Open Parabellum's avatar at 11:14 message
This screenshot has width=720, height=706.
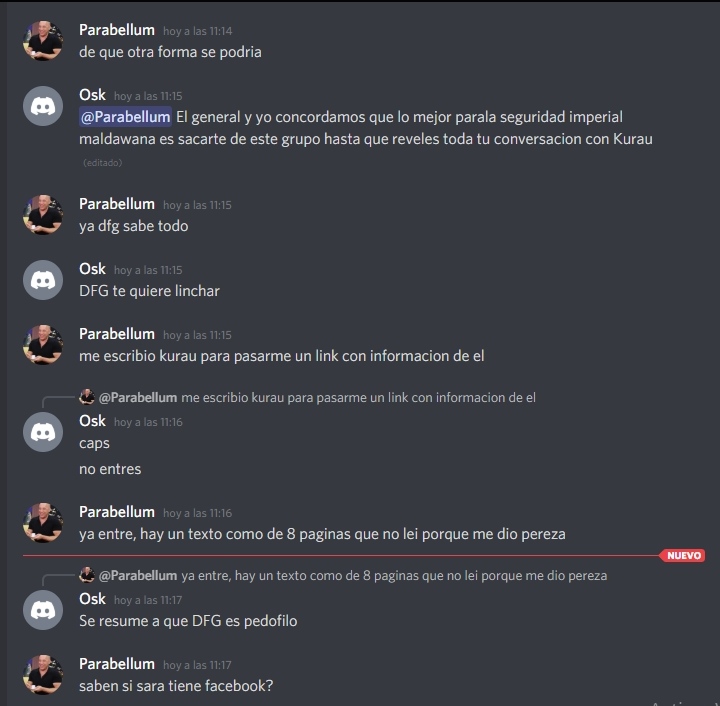(43, 41)
